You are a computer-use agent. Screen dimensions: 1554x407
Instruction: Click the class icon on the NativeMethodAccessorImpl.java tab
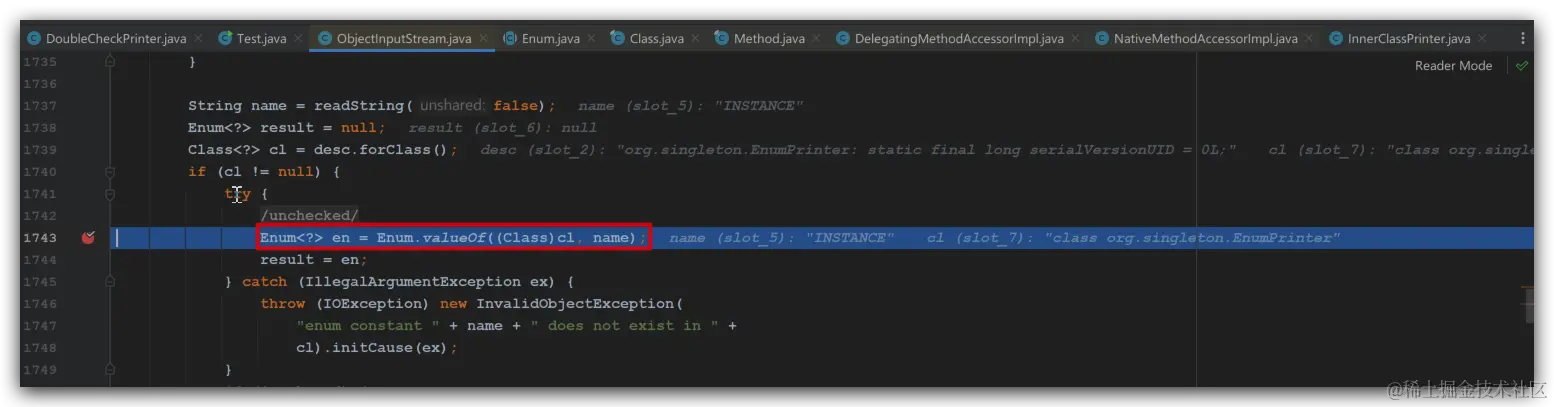[x=1101, y=39]
